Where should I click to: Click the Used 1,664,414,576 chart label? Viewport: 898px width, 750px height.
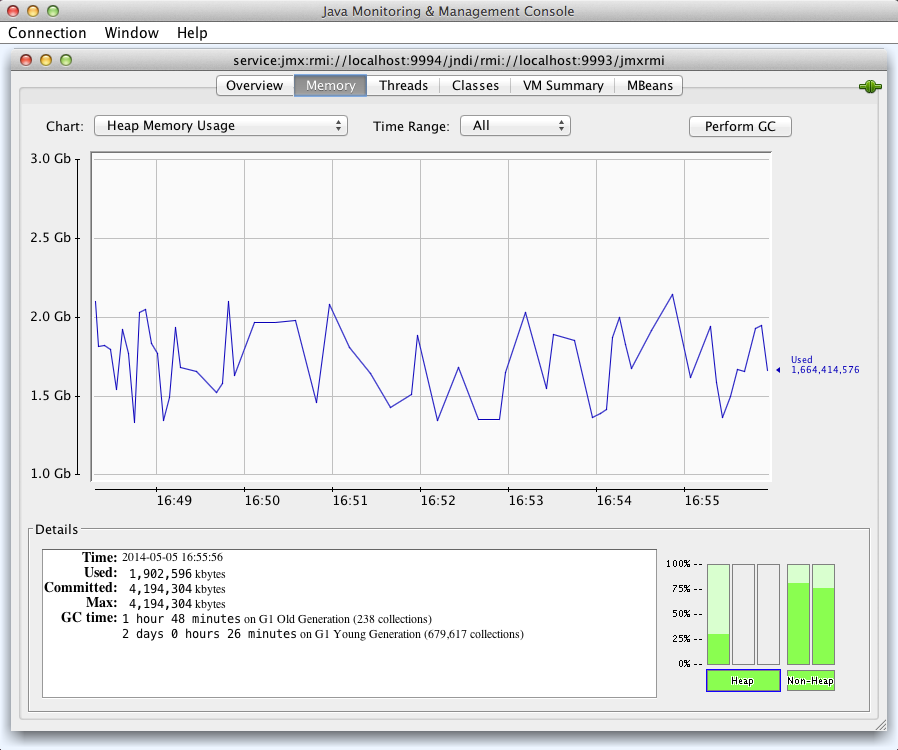coord(825,365)
